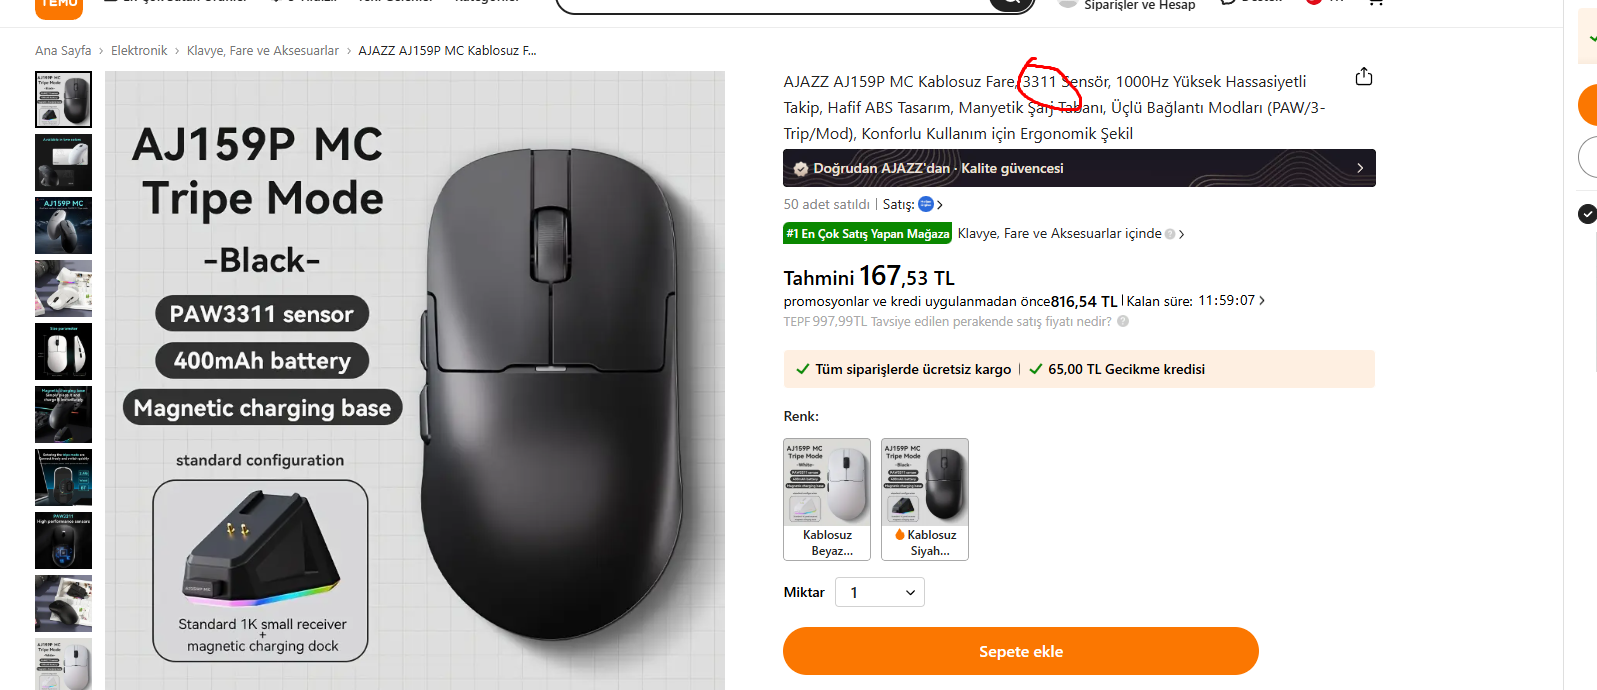The width and height of the screenshot is (1597, 690).
Task: Click the #1 En Çok Satış Yapan Mağaza badge
Action: (x=867, y=234)
